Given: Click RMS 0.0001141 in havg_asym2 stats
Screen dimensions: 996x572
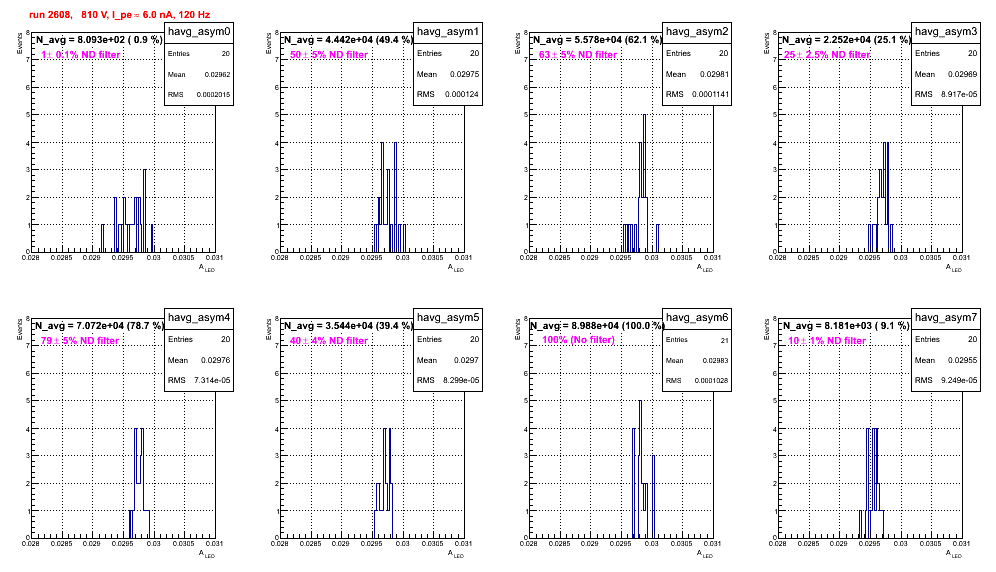Looking at the screenshot, I should coord(697,95).
